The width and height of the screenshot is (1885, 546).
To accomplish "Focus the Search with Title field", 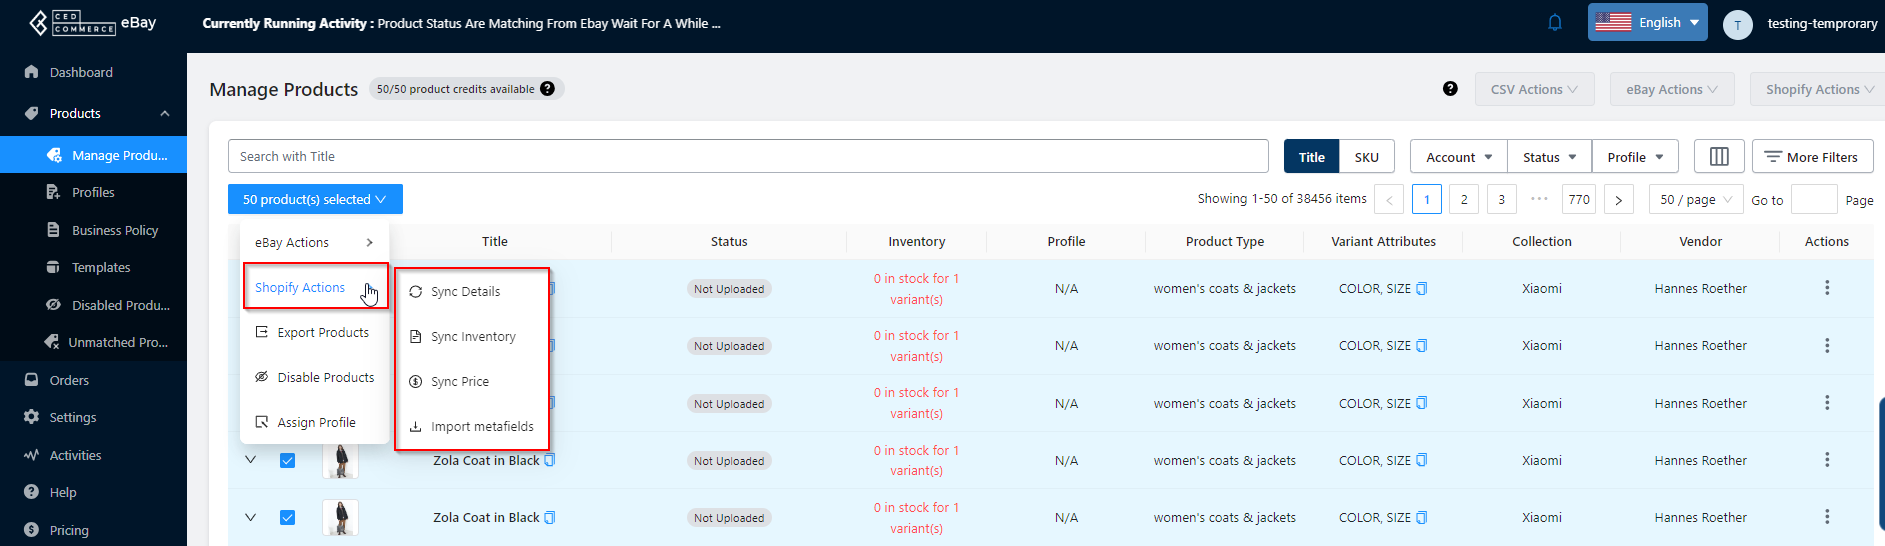I will pyautogui.click(x=748, y=156).
